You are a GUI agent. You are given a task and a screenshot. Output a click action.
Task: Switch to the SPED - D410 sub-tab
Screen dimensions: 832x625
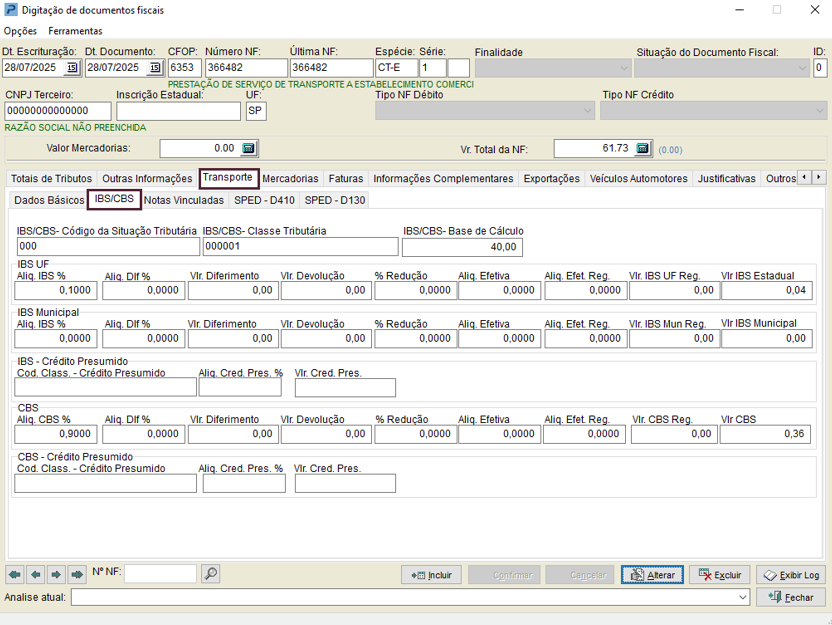point(264,200)
